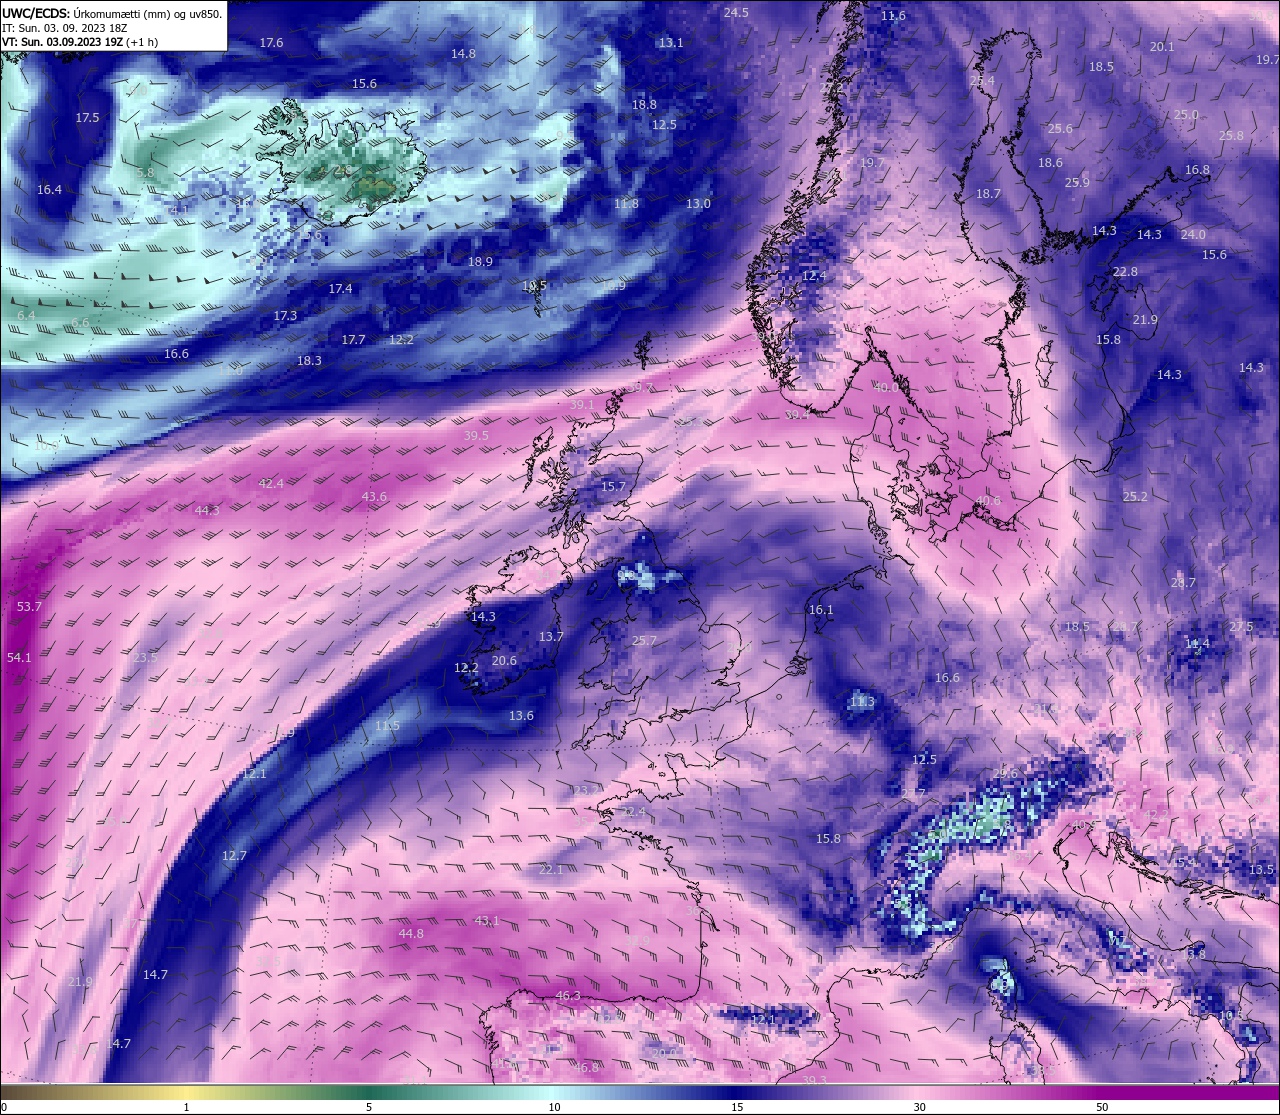Click the 44.8 value west of Biscay
The width and height of the screenshot is (1280, 1115).
pos(411,934)
